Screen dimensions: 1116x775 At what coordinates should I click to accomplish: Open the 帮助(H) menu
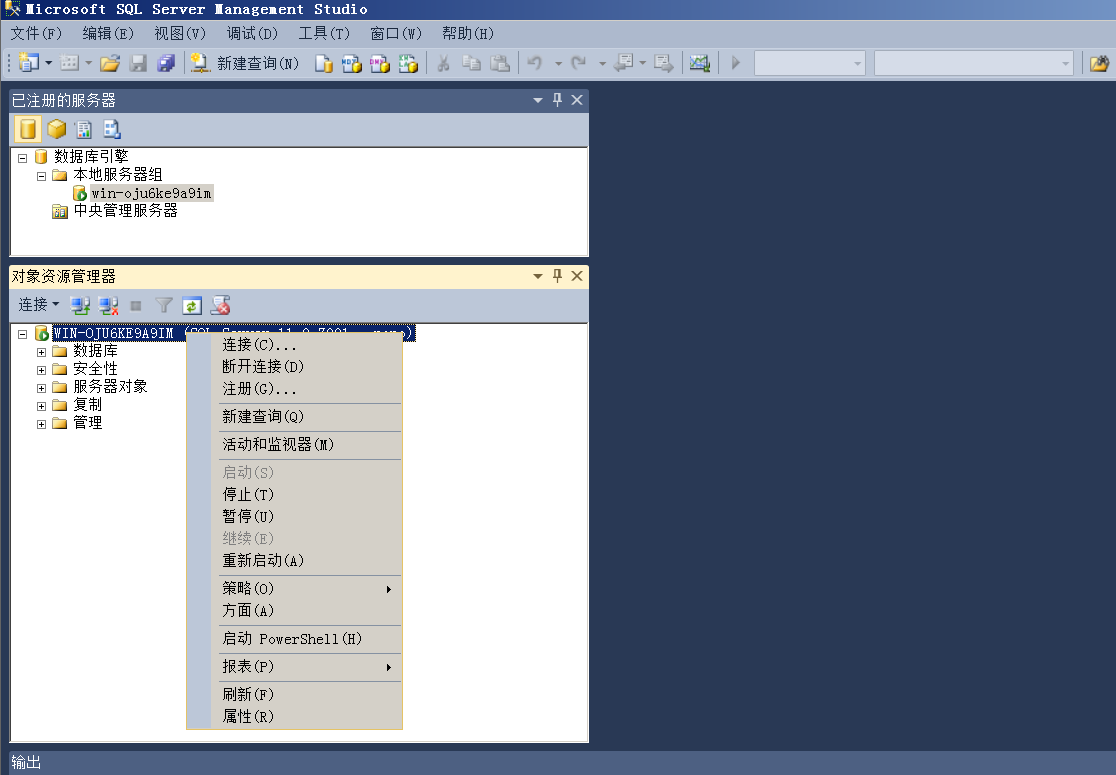(x=468, y=33)
